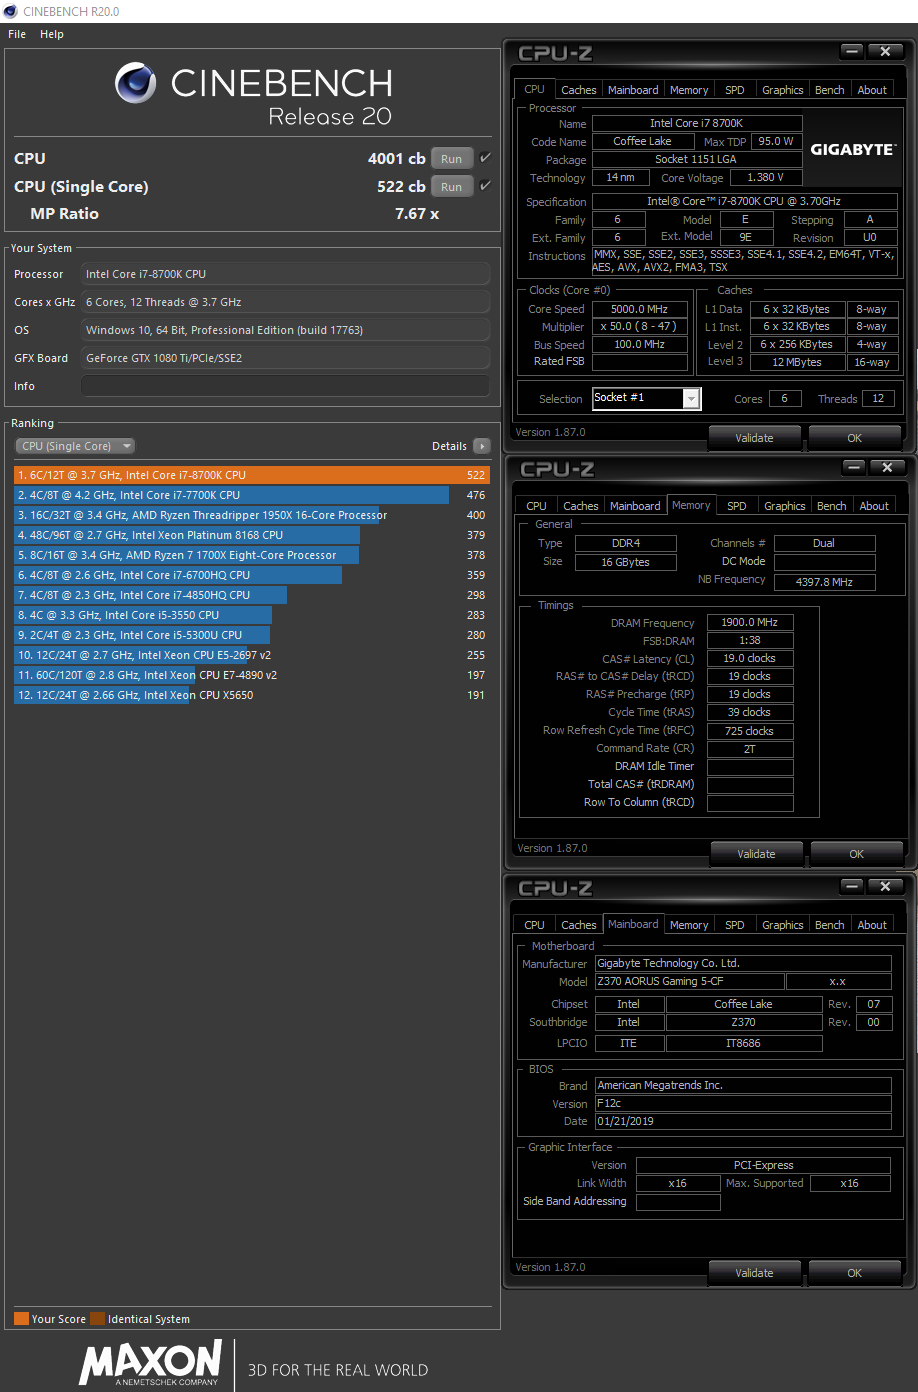Click Validate in middle CPU-Z Memory window
The width and height of the screenshot is (918, 1392).
756,854
